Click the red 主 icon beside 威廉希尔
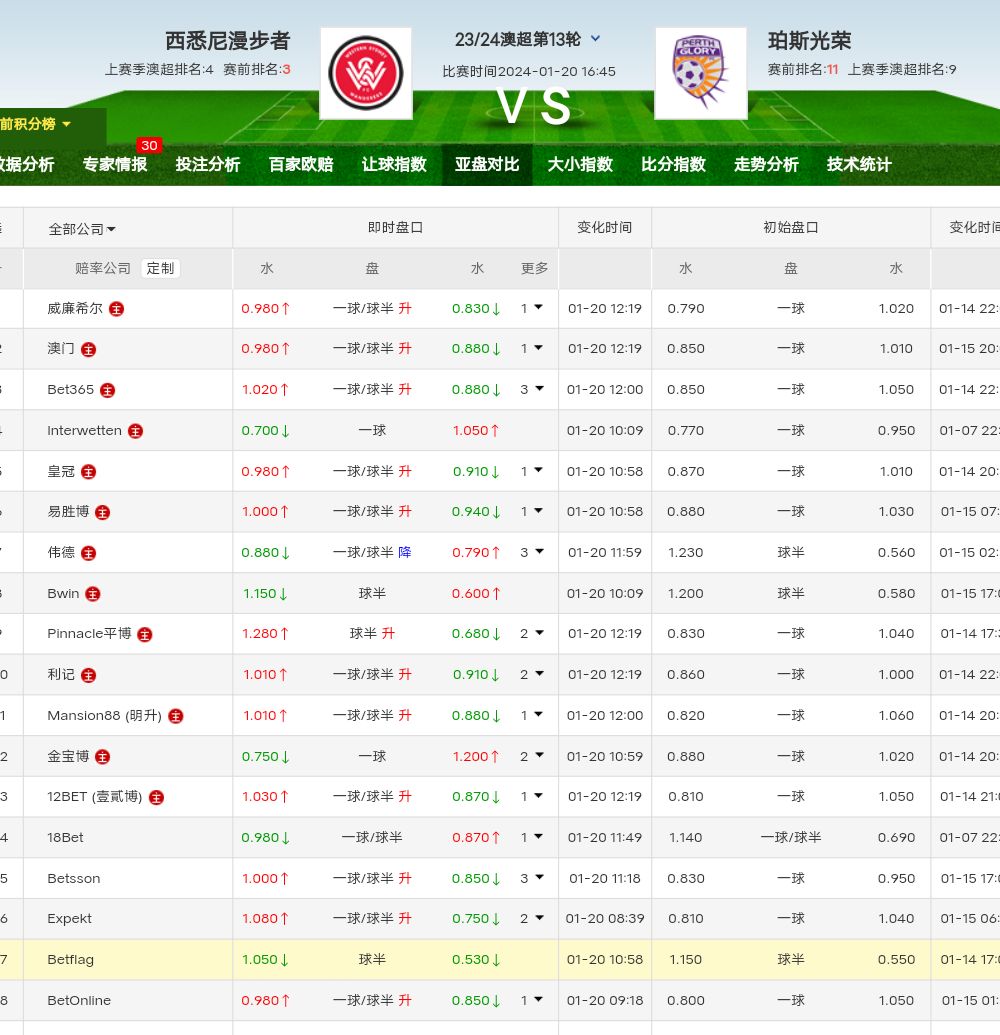Viewport: 1000px width, 1035px height. pyautogui.click(x=117, y=309)
